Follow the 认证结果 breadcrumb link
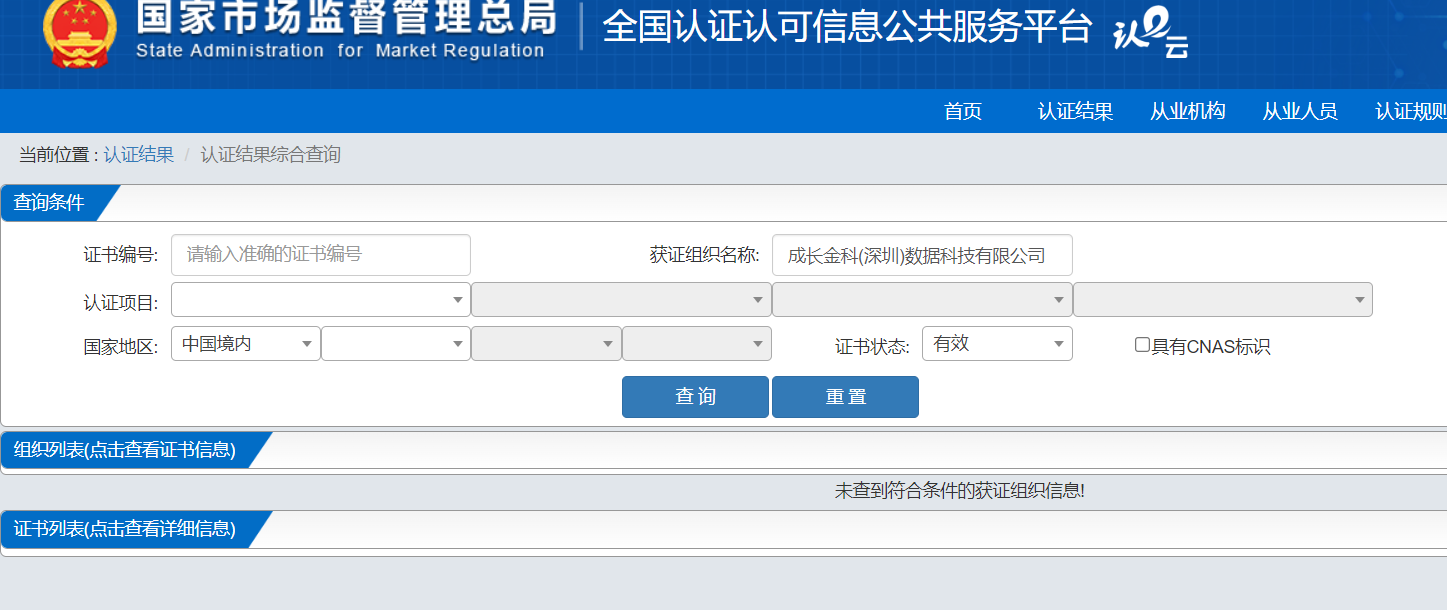 138,155
